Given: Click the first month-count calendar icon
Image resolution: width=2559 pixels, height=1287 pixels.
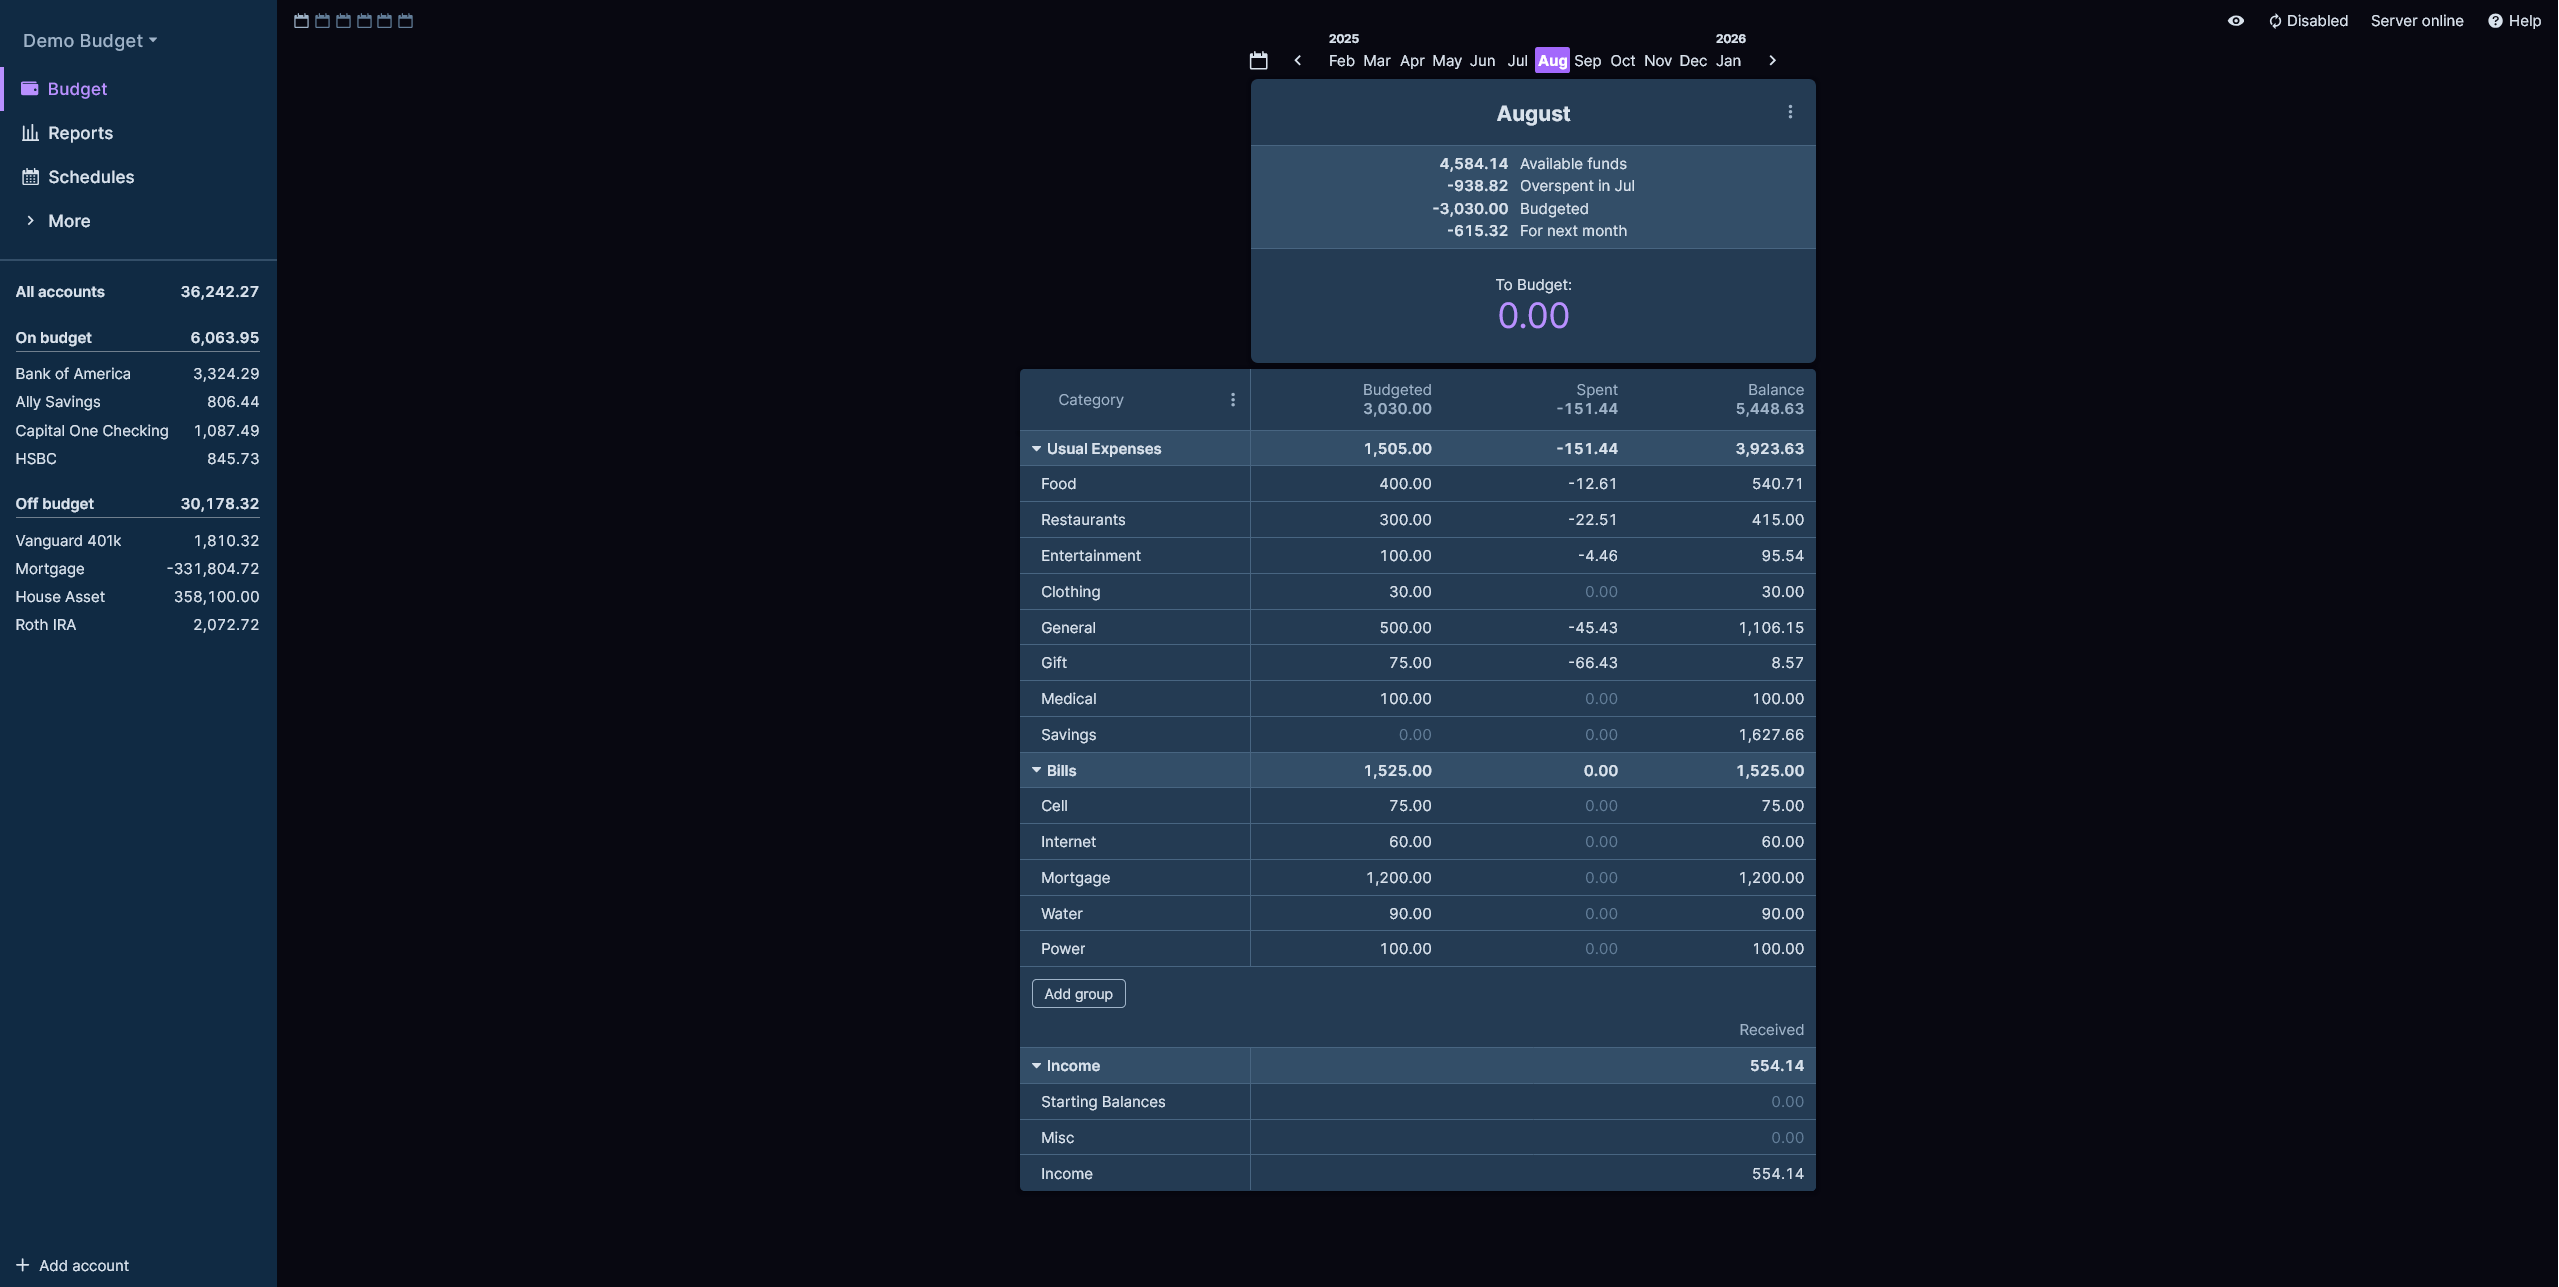Looking at the screenshot, I should pos(301,21).
